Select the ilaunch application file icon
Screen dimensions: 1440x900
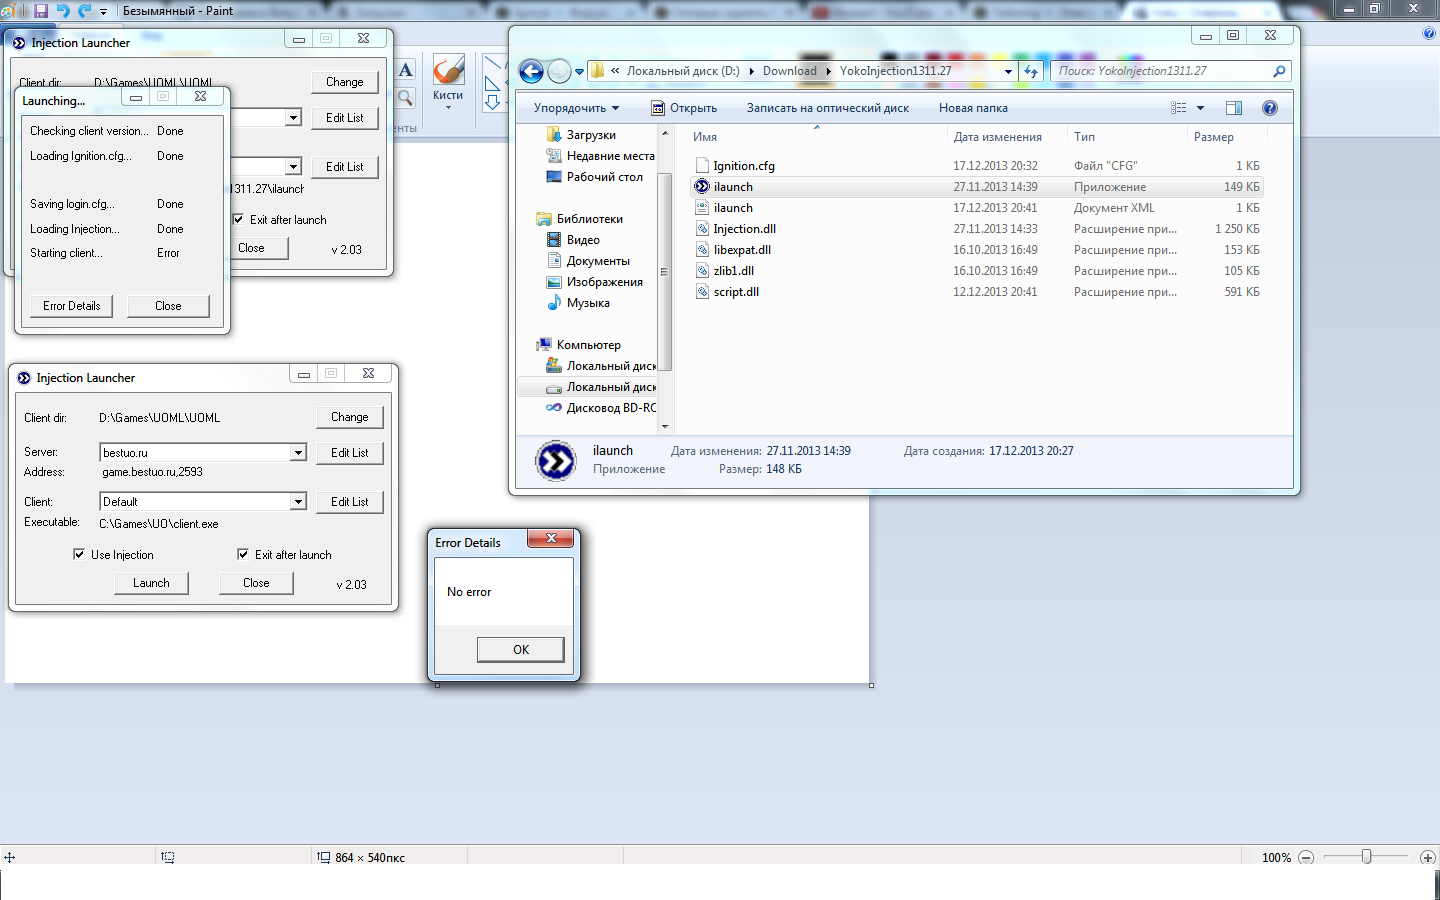coord(702,187)
